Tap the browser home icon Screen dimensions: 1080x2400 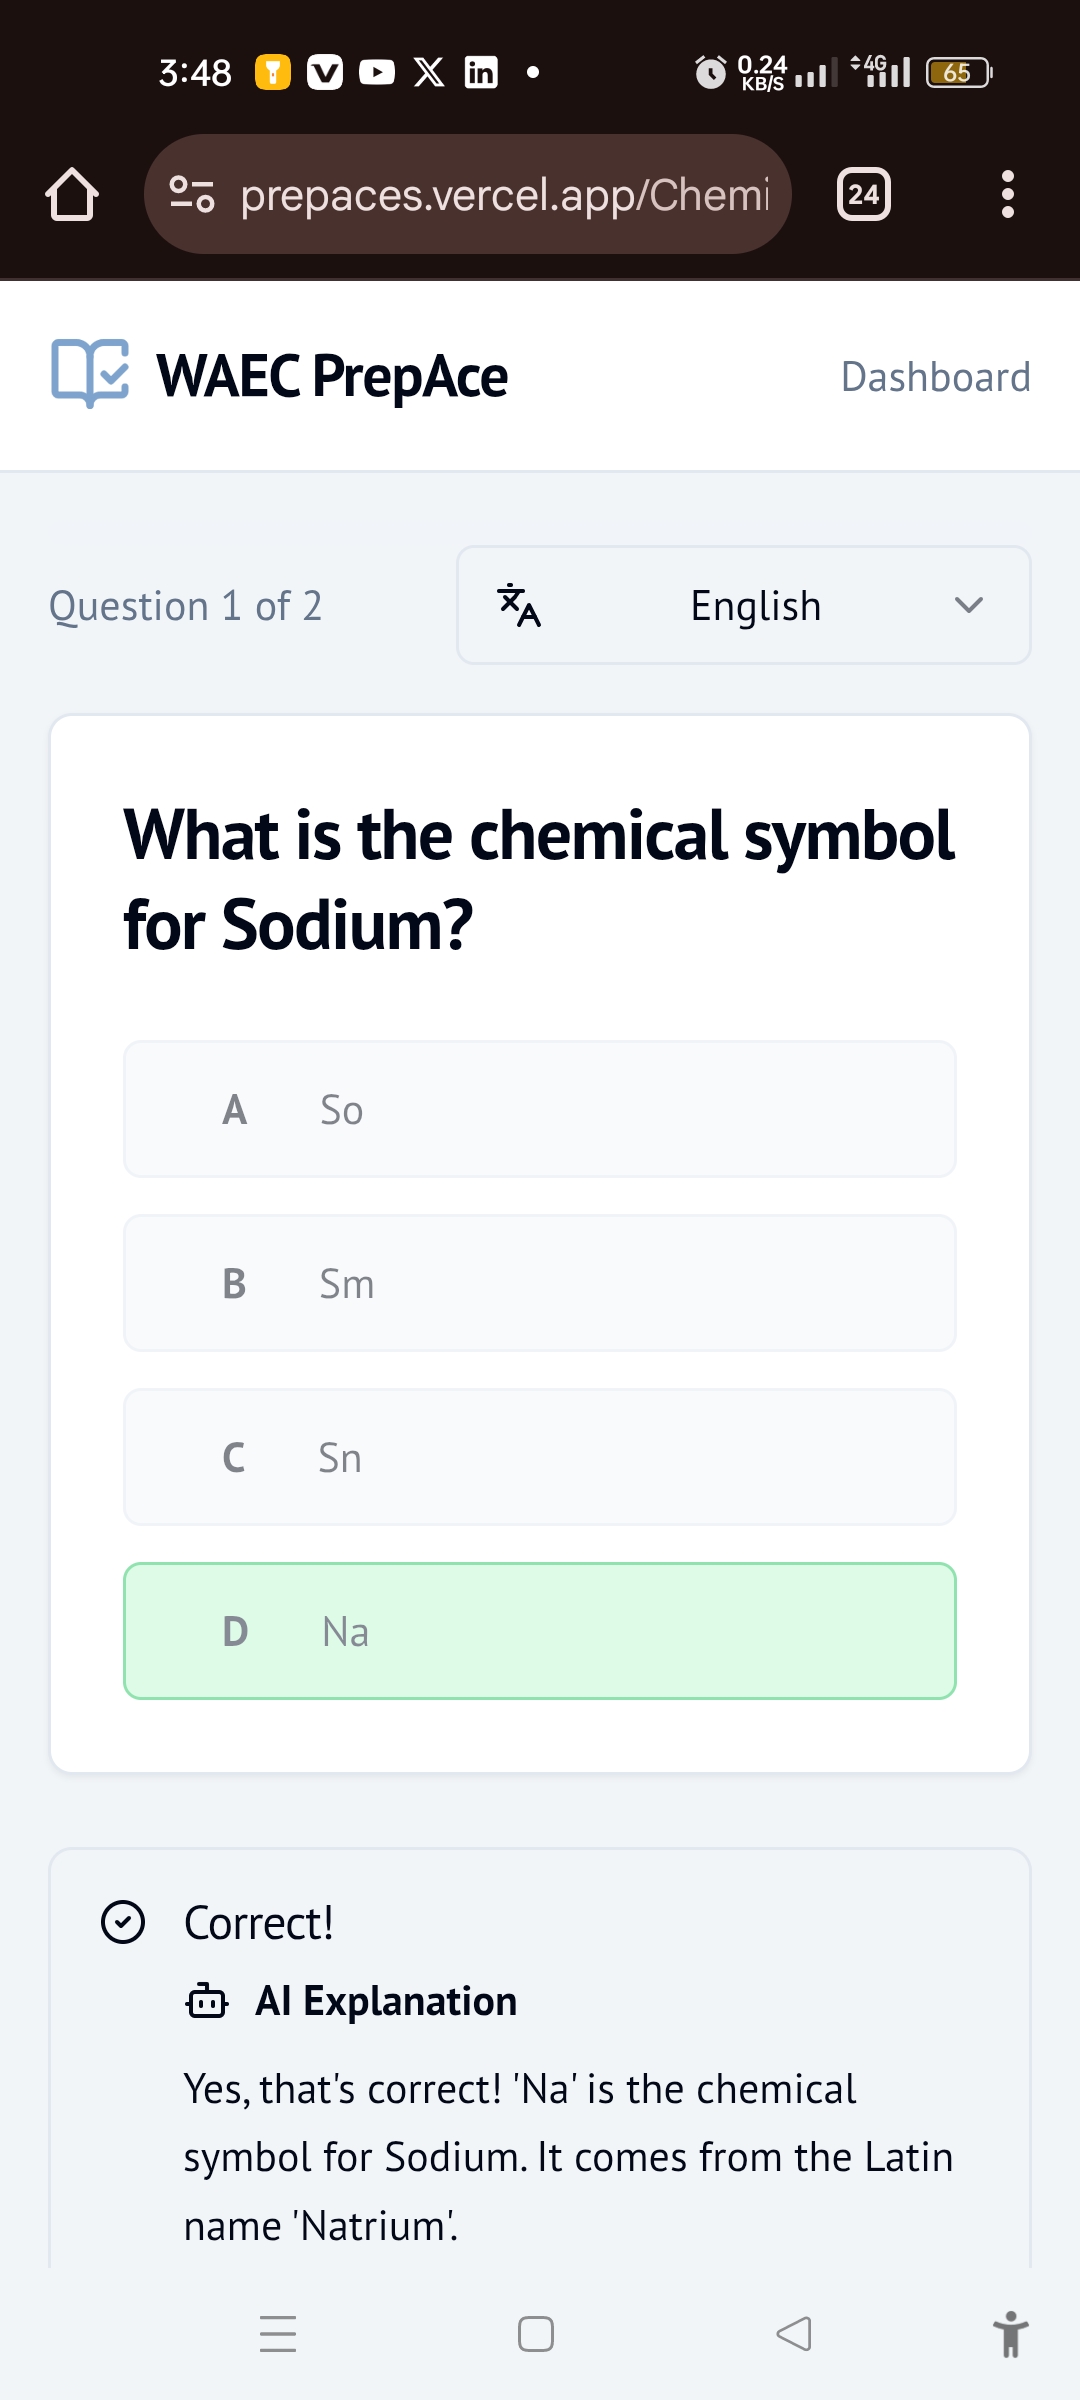[72, 194]
